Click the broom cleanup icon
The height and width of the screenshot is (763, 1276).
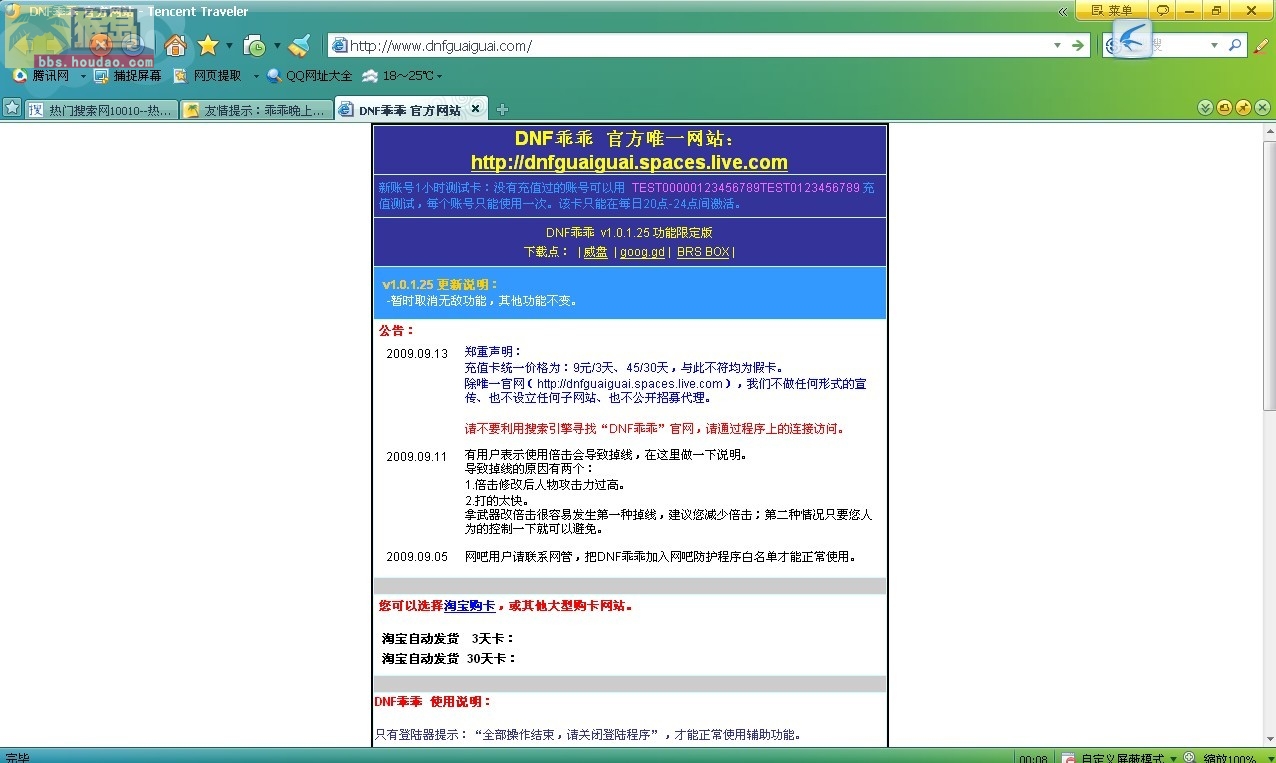[299, 45]
